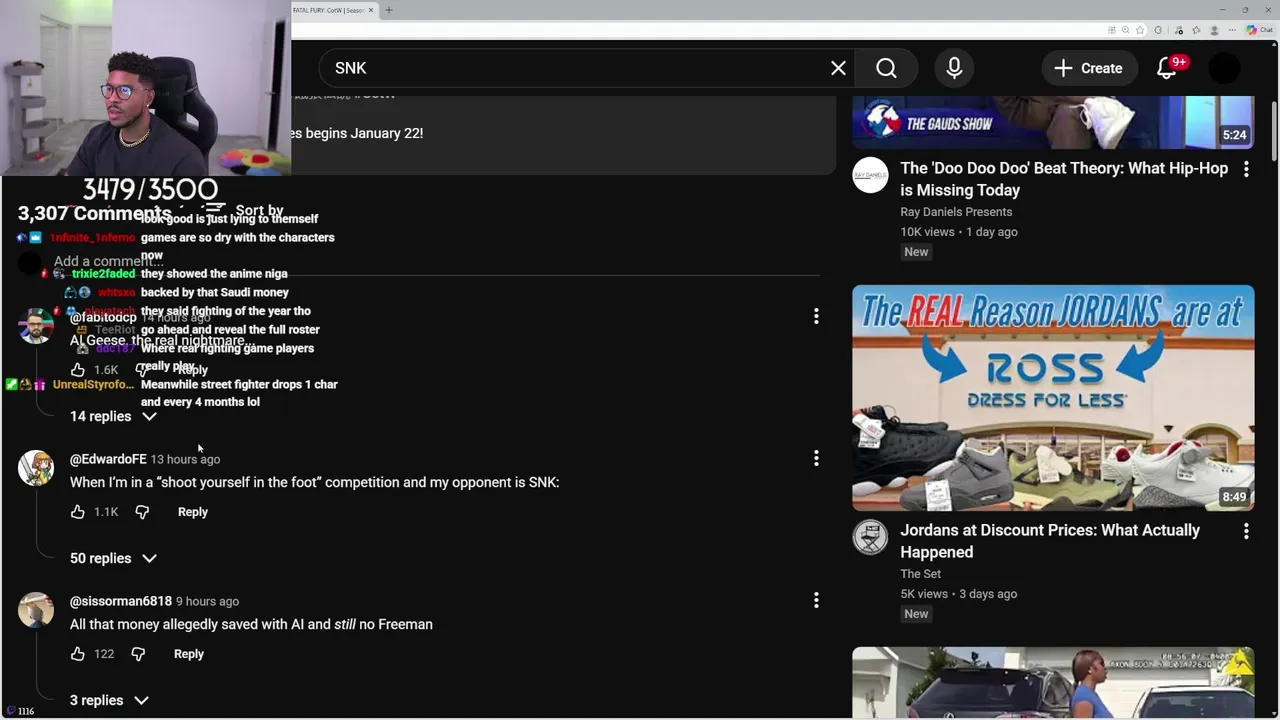1280x720 pixels.
Task: Like the @sissorman6818 comment
Action: 78,654
